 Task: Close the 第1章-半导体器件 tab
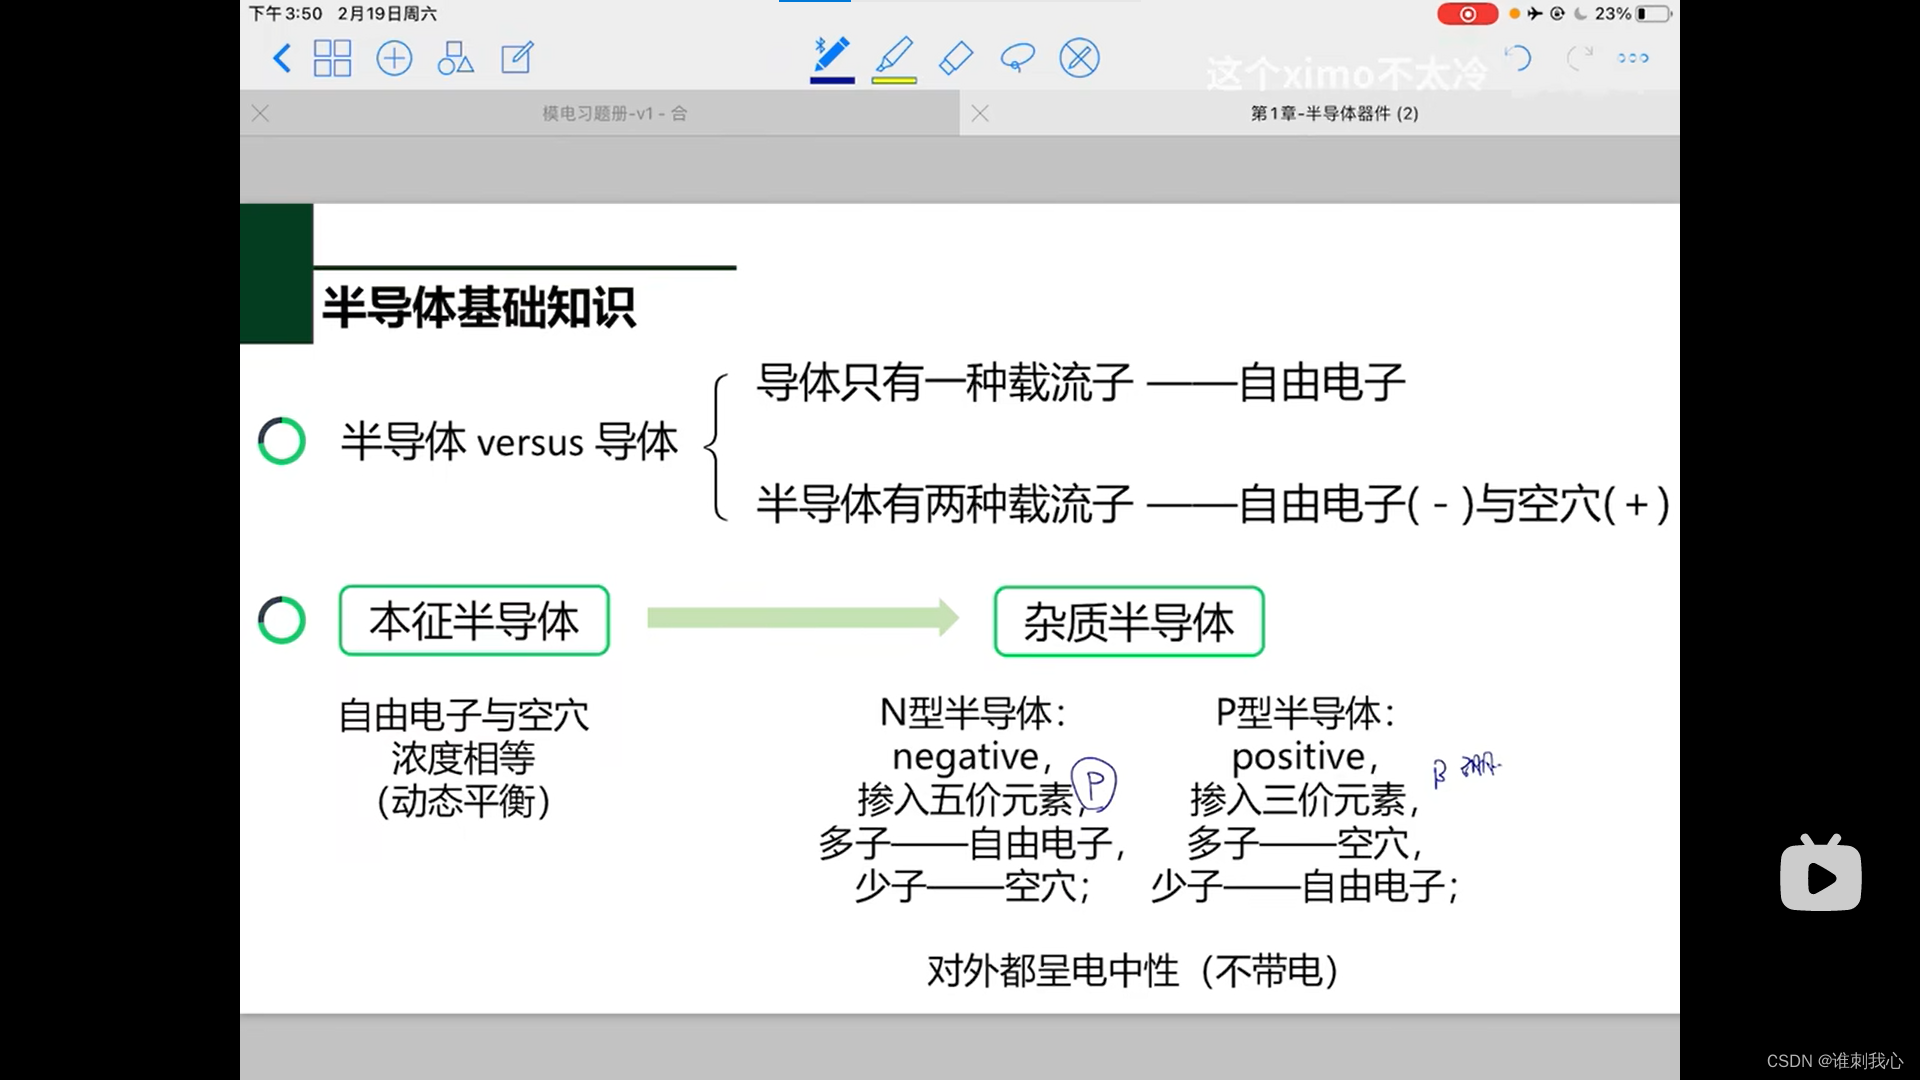click(980, 114)
